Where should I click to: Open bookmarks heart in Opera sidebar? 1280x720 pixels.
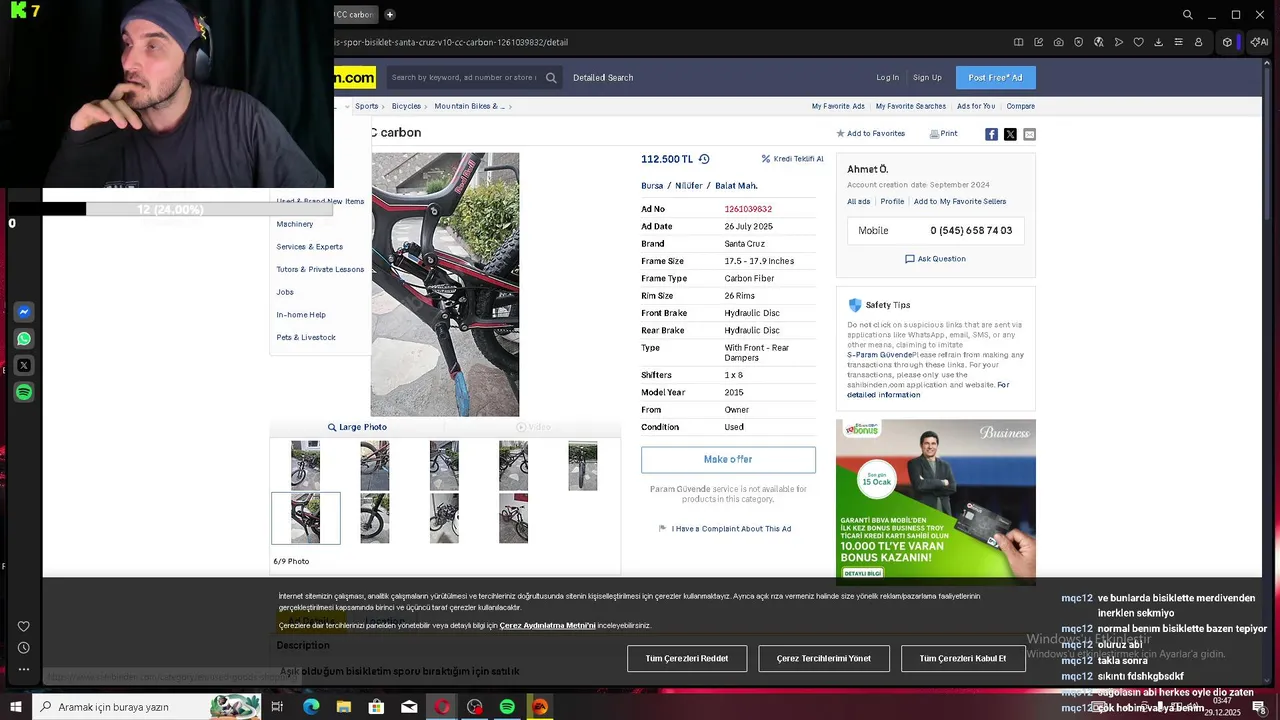click(24, 627)
